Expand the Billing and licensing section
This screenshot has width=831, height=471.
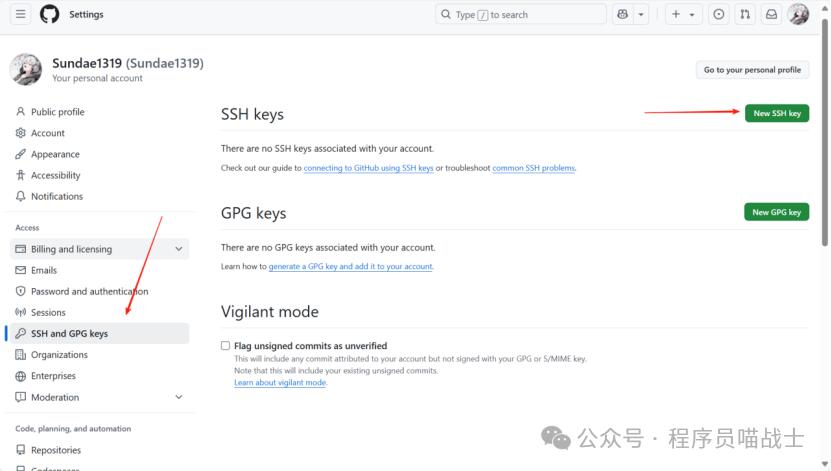(179, 249)
